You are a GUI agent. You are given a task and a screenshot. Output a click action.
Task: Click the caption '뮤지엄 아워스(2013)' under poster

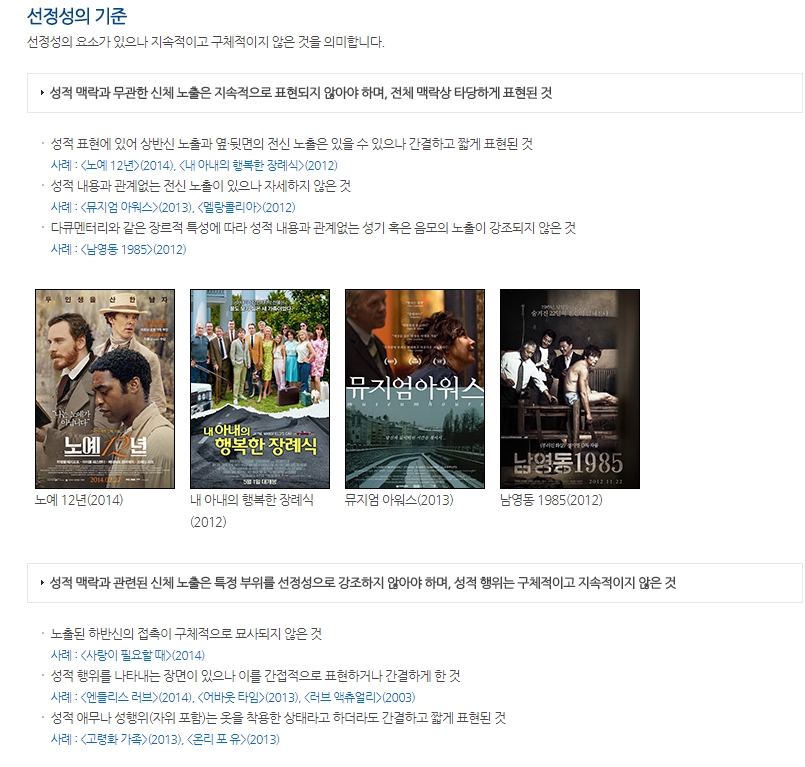point(398,500)
